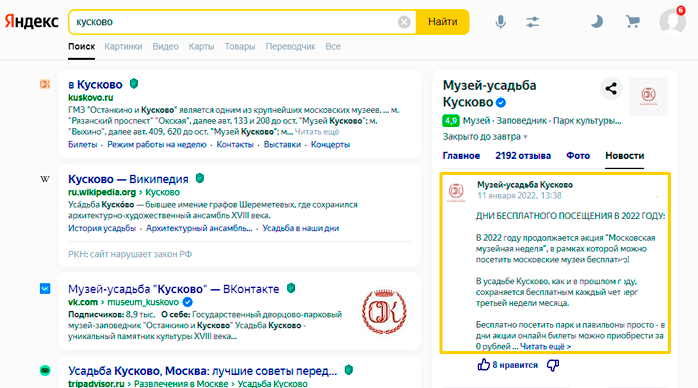
Task: Open user profile avatar
Action: (x=672, y=21)
